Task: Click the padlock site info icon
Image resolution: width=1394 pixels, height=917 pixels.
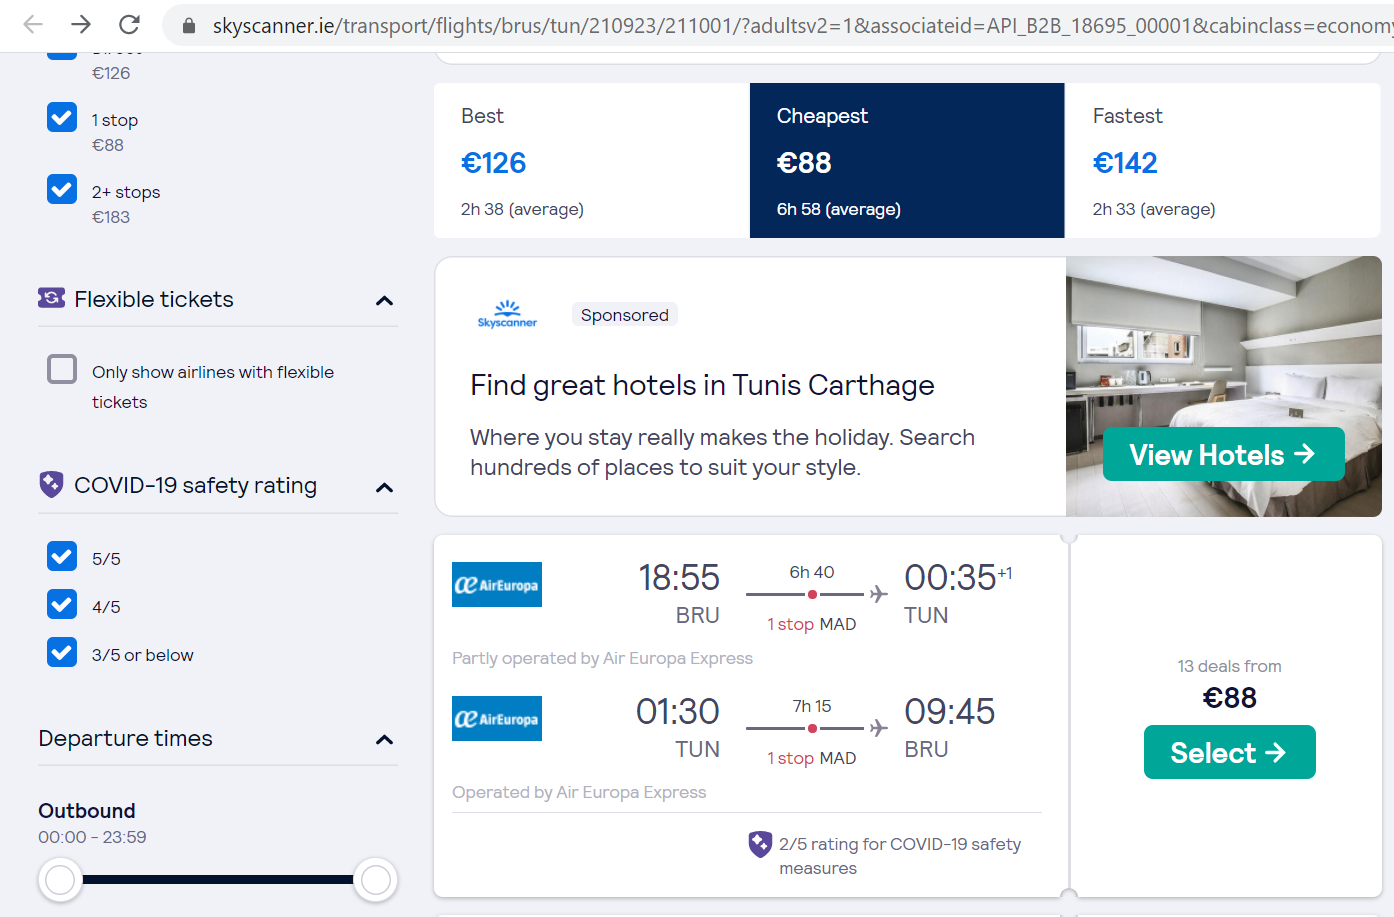Action: [188, 25]
